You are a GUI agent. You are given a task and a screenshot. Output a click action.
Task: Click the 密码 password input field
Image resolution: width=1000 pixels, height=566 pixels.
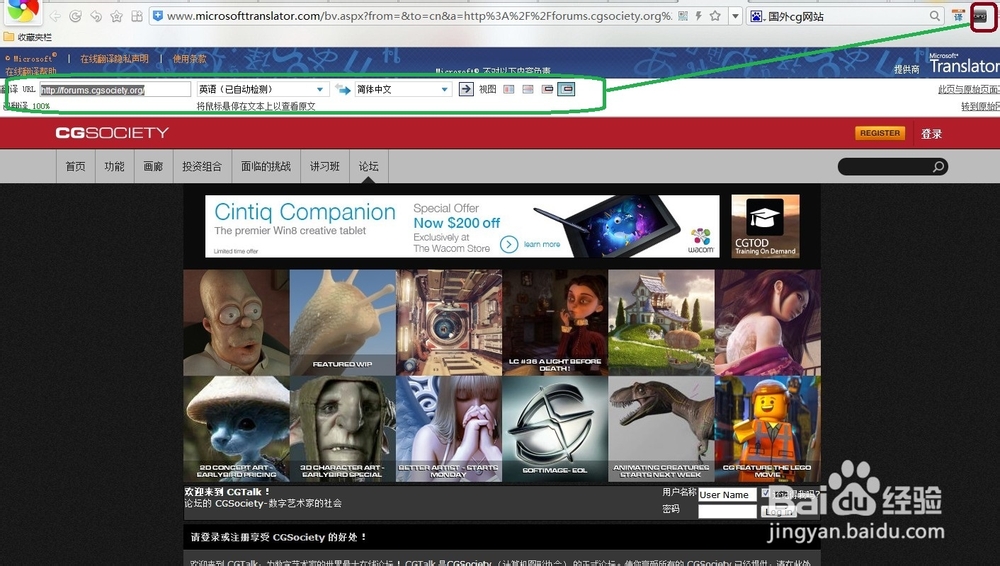[x=727, y=511]
